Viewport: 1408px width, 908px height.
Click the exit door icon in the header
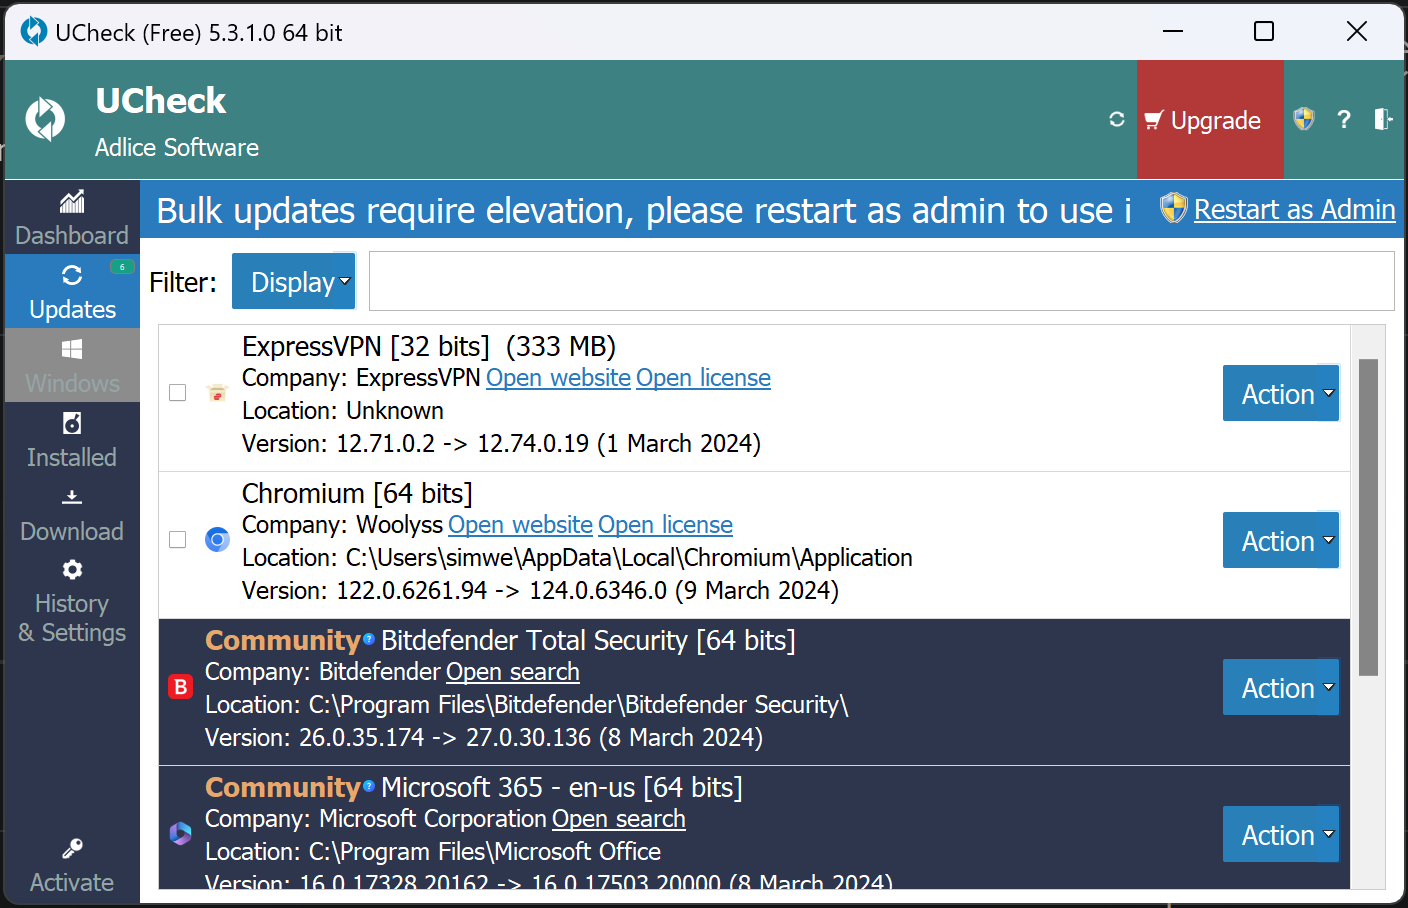click(1383, 120)
